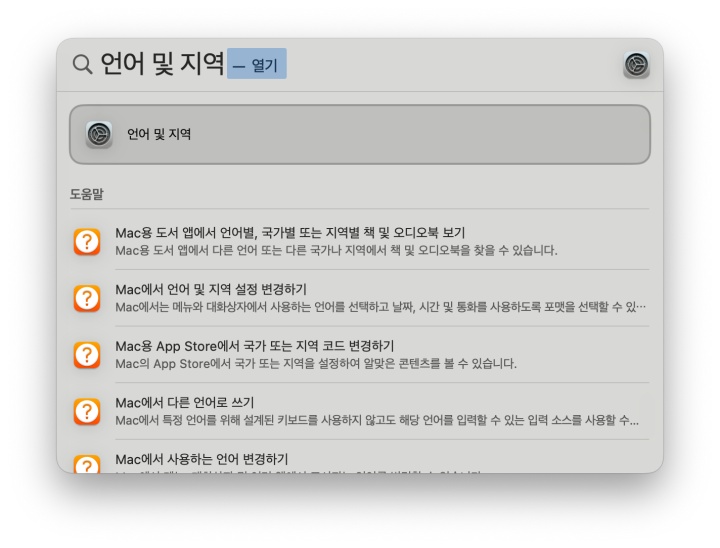Click into the Spotlight search field text
This screenshot has height=548, width=720.
(162, 63)
